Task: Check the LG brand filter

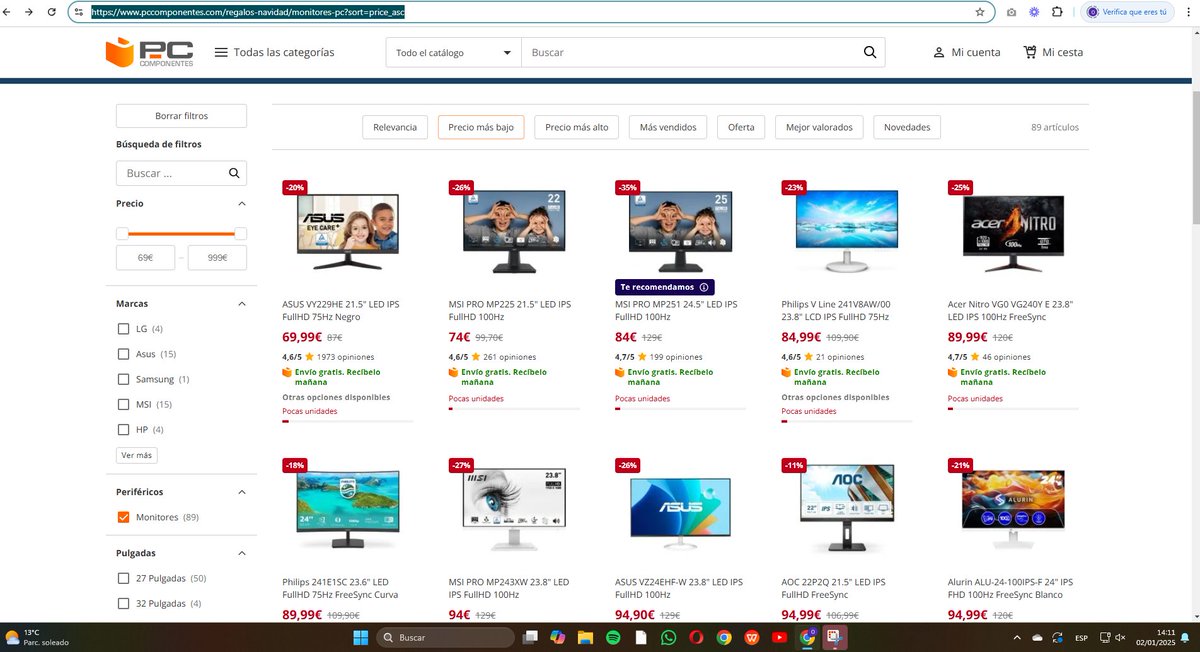Action: (x=124, y=329)
